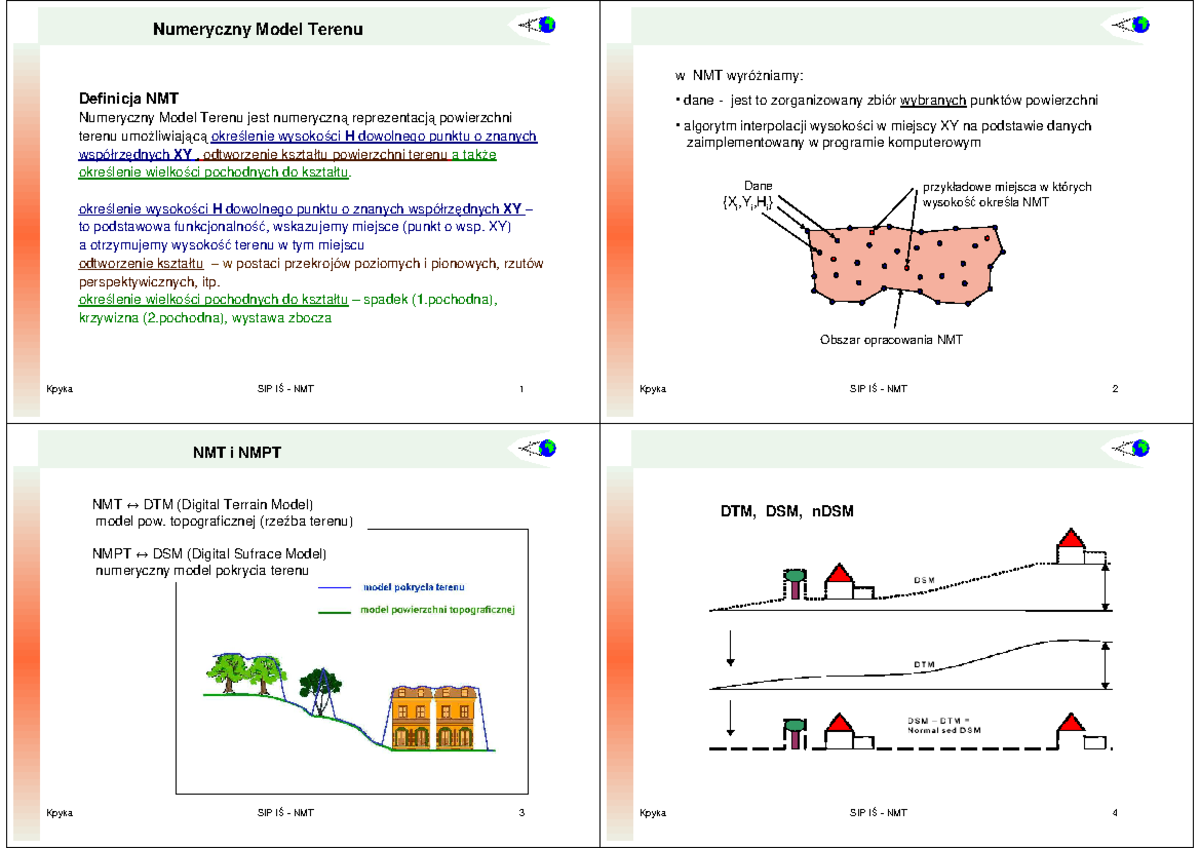Screen dimensions: 1200x848
Task: Click the globe logo on slide 4
Action: point(1140,449)
